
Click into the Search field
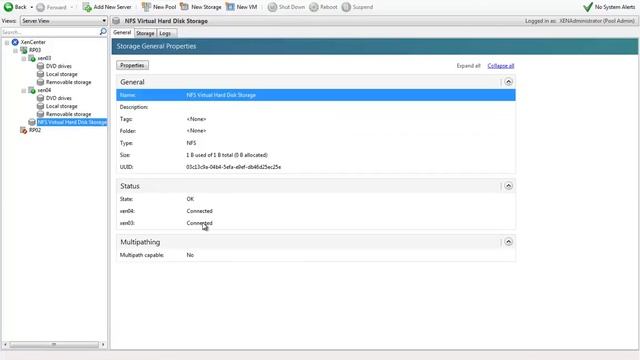[50, 32]
